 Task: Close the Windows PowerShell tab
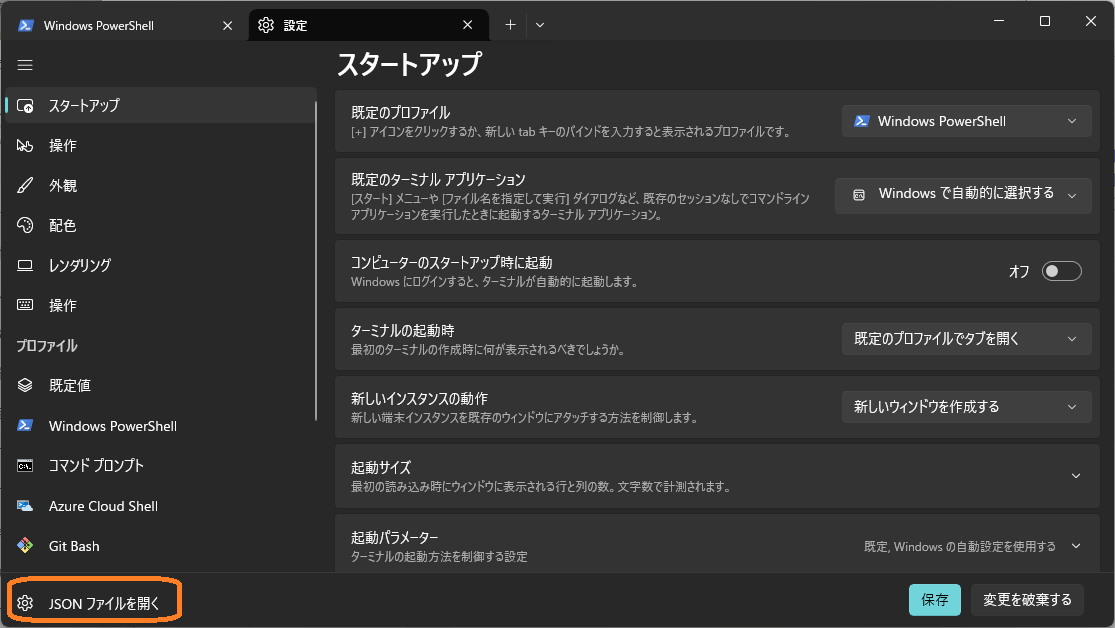coord(228,26)
